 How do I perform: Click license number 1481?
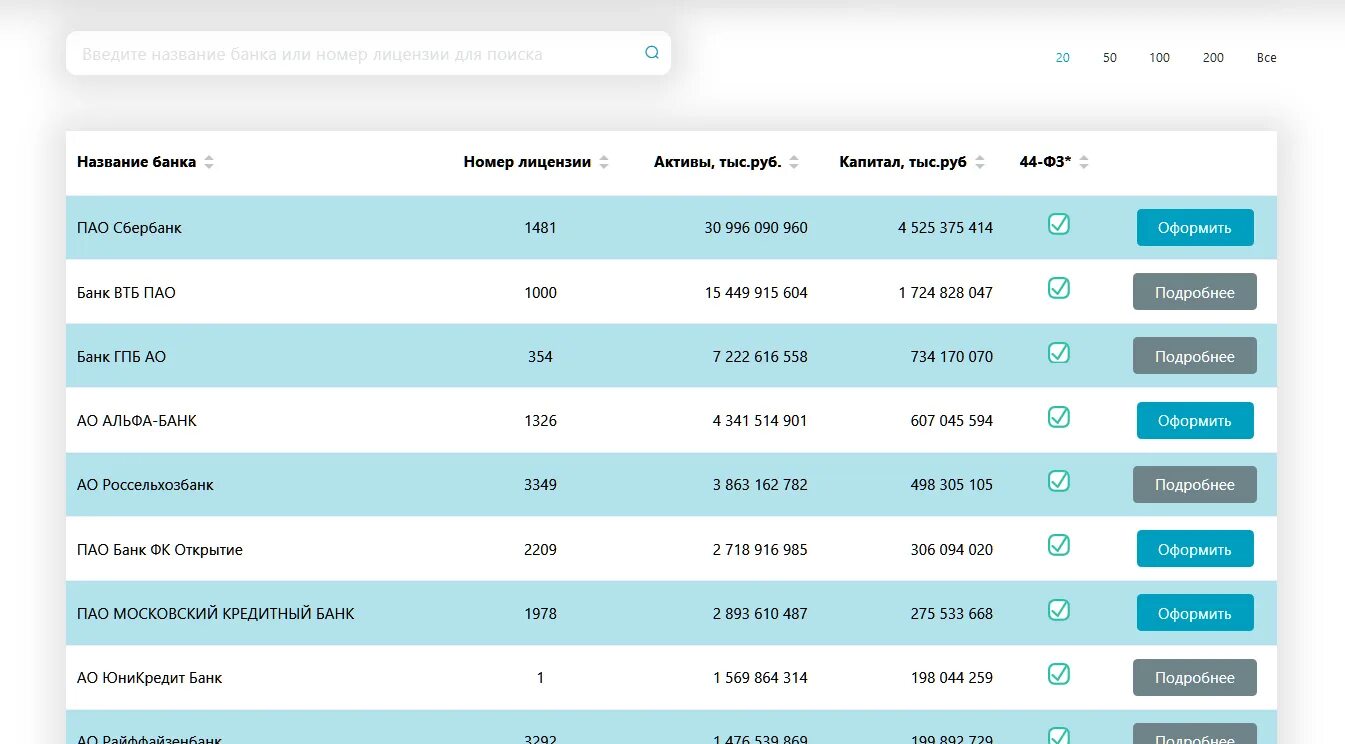point(540,228)
